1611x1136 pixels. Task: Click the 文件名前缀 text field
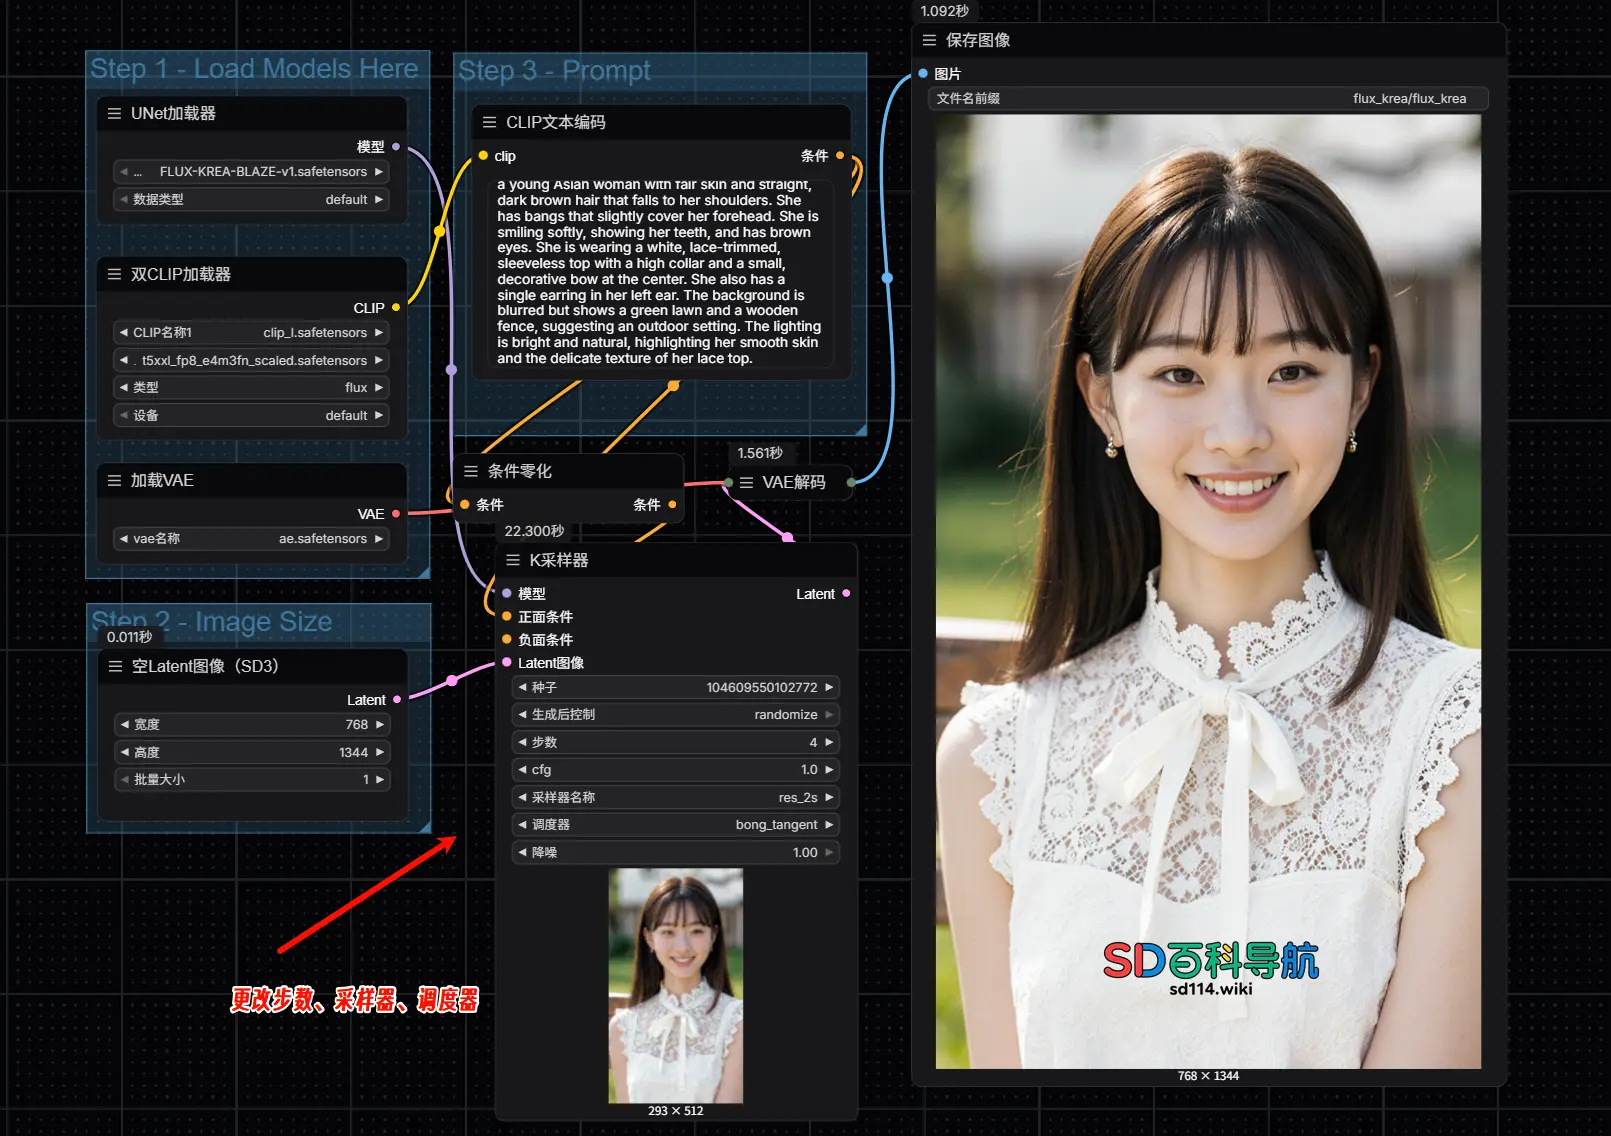(x=1208, y=99)
